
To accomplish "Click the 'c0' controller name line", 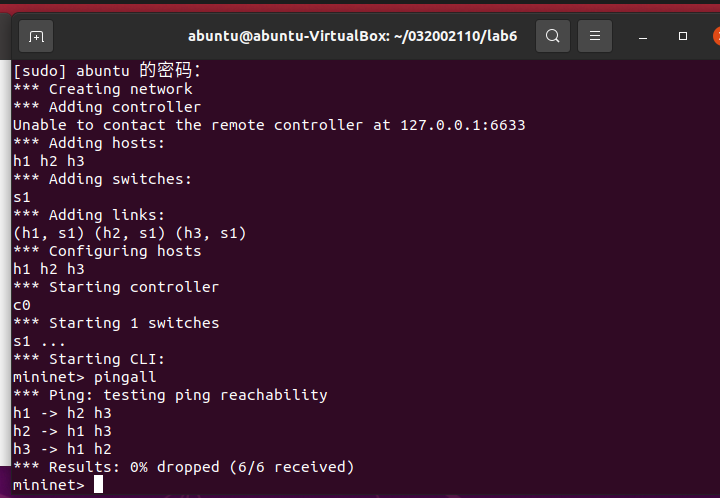I will (22, 306).
